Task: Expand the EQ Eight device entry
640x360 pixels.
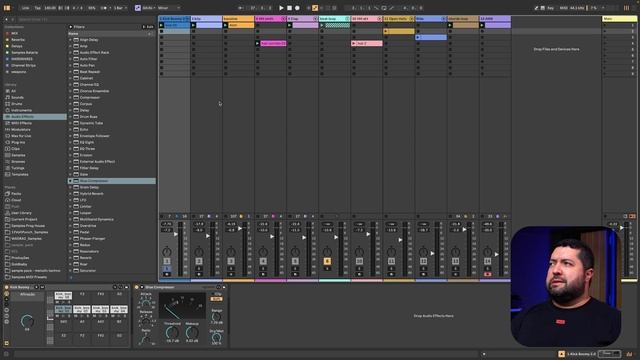Action: (x=70, y=142)
